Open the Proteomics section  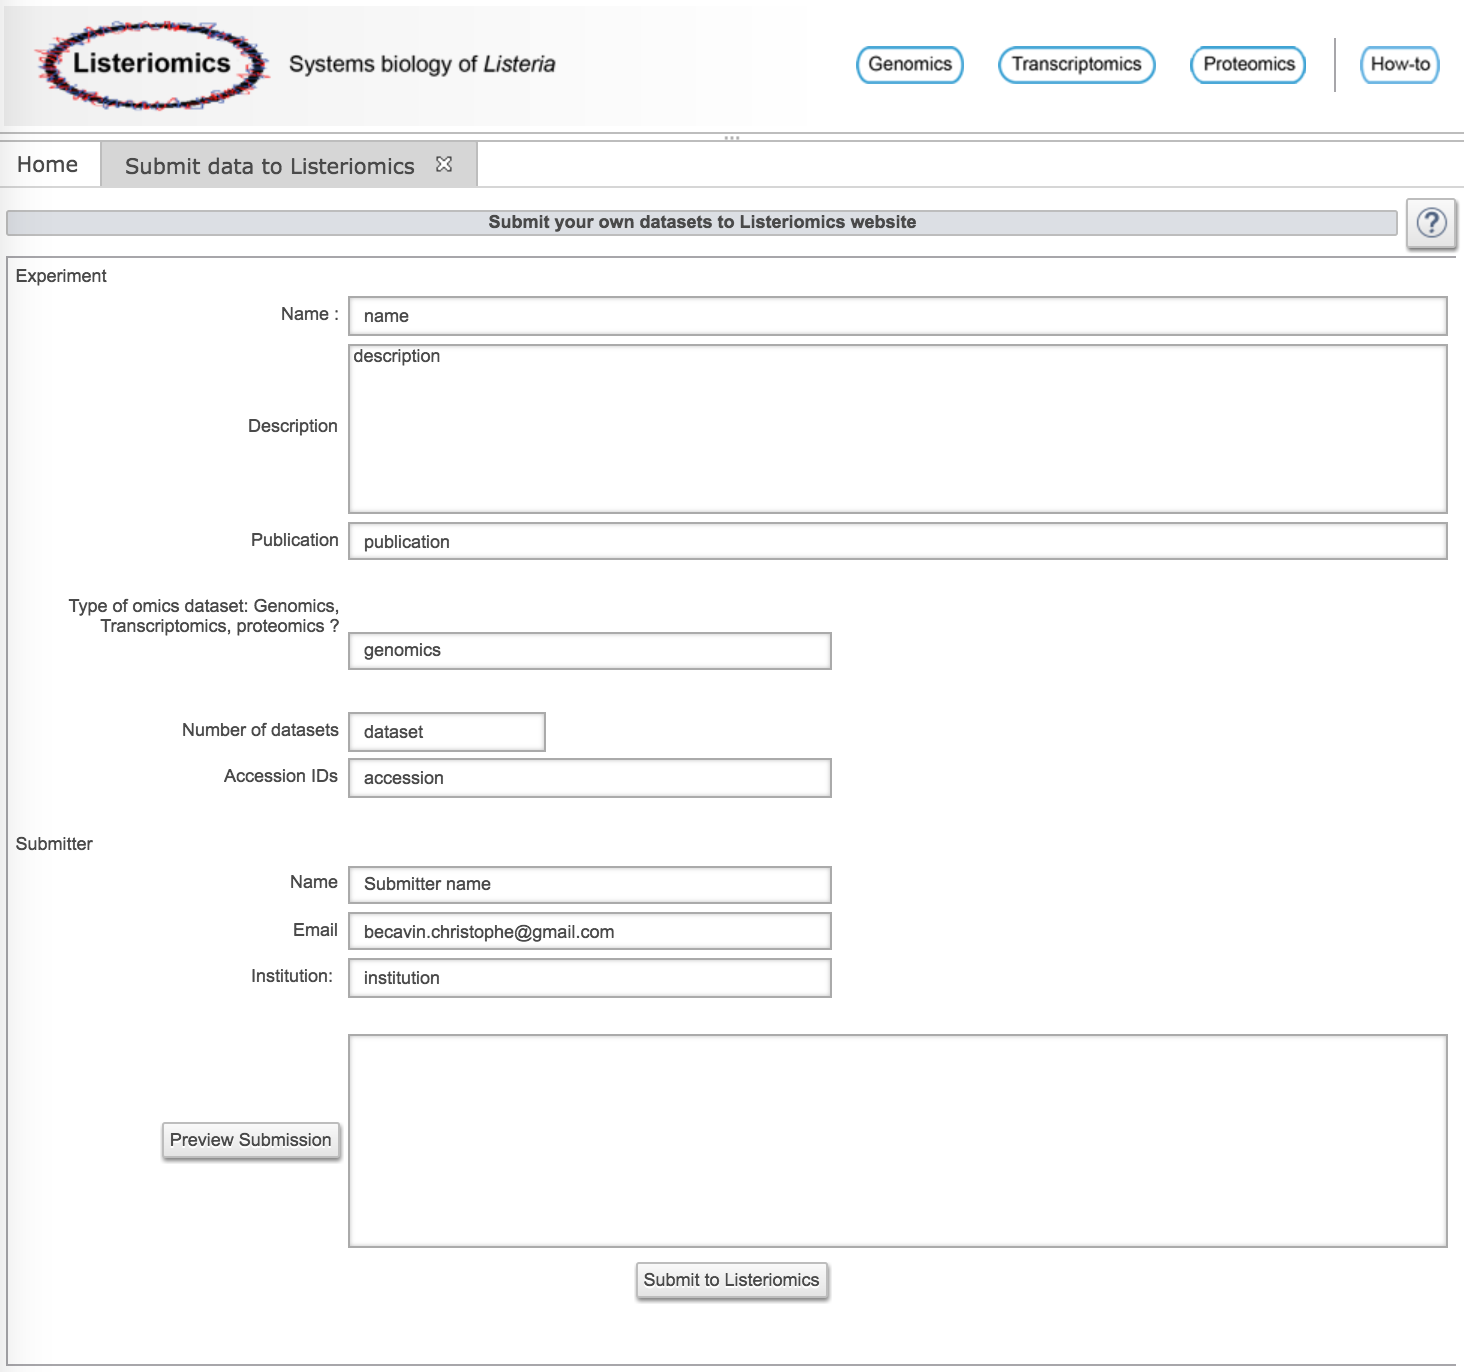[x=1248, y=65]
